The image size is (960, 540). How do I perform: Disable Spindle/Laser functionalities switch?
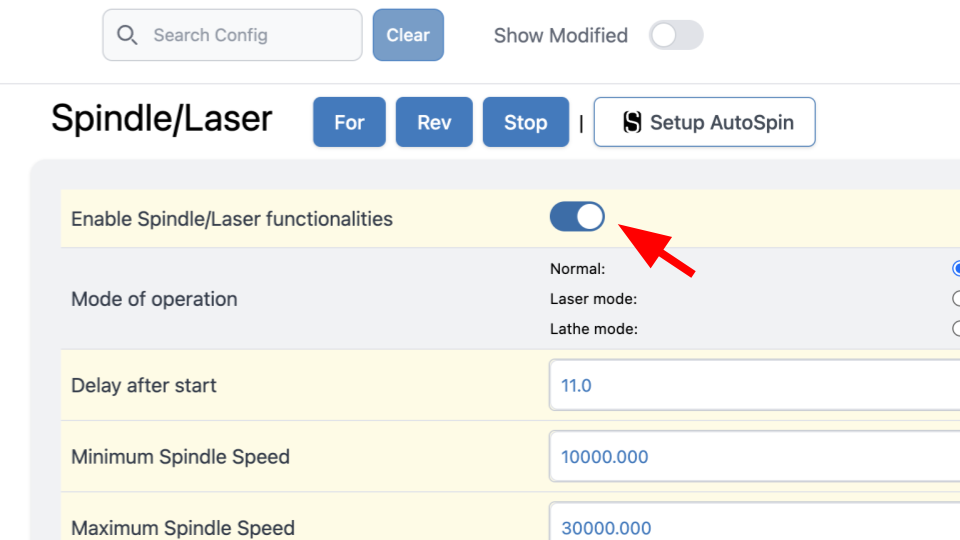click(x=577, y=217)
